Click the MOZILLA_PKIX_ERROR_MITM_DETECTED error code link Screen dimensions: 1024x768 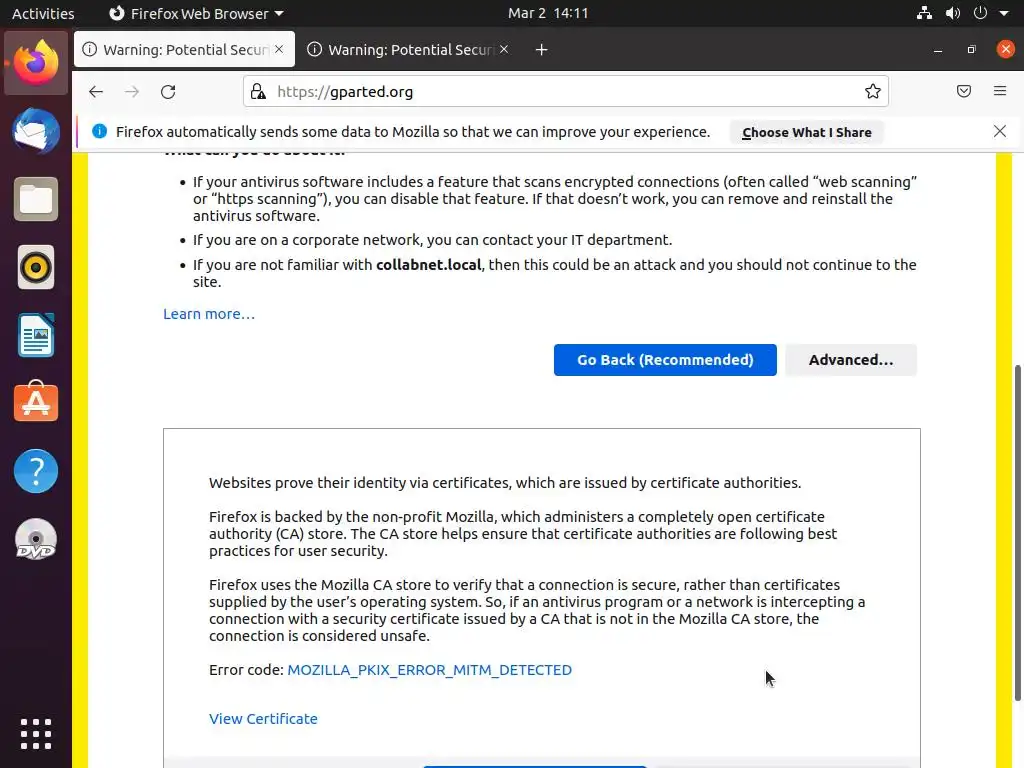[x=430, y=670]
